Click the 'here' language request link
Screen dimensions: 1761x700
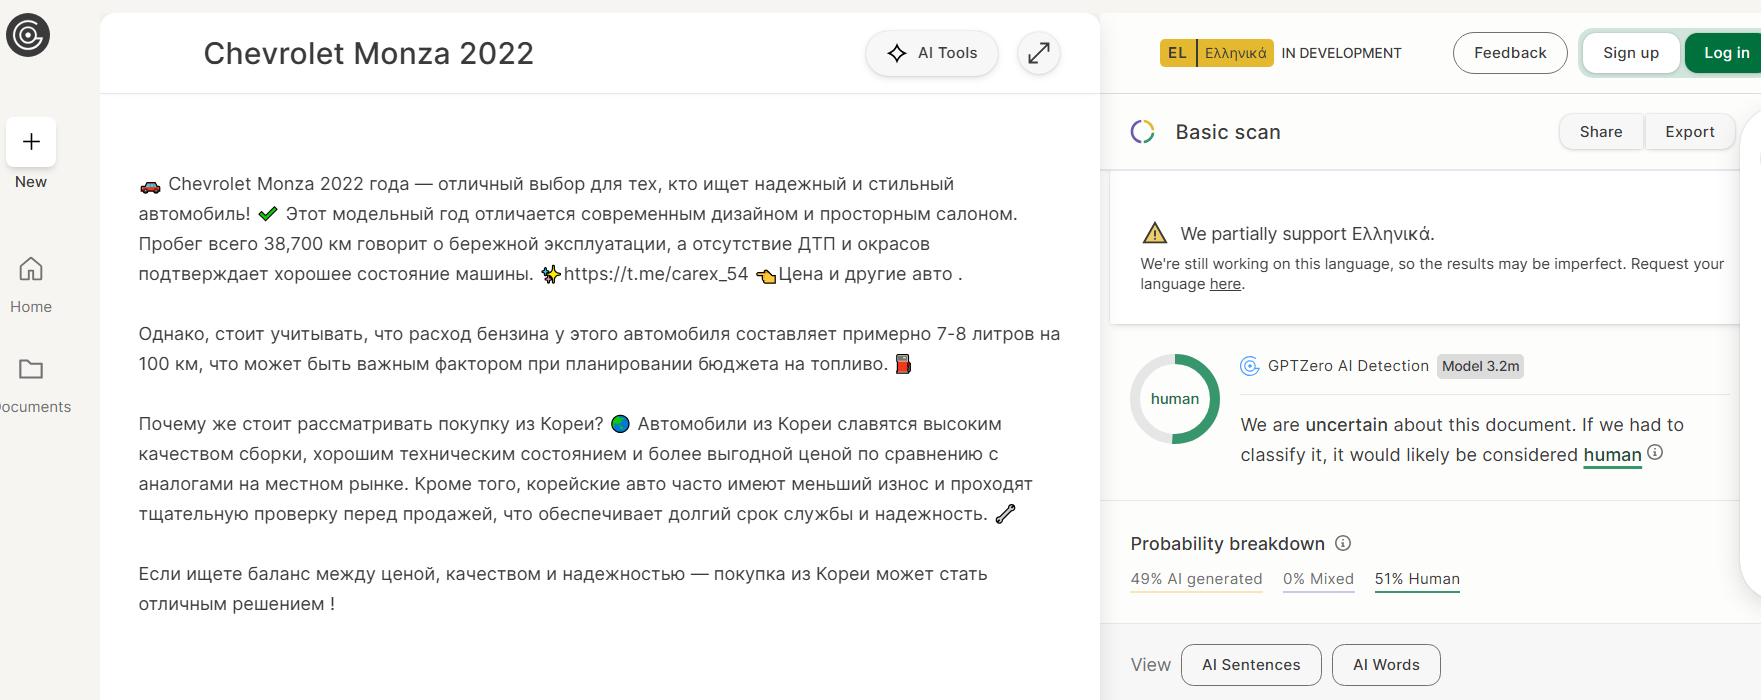[1225, 284]
